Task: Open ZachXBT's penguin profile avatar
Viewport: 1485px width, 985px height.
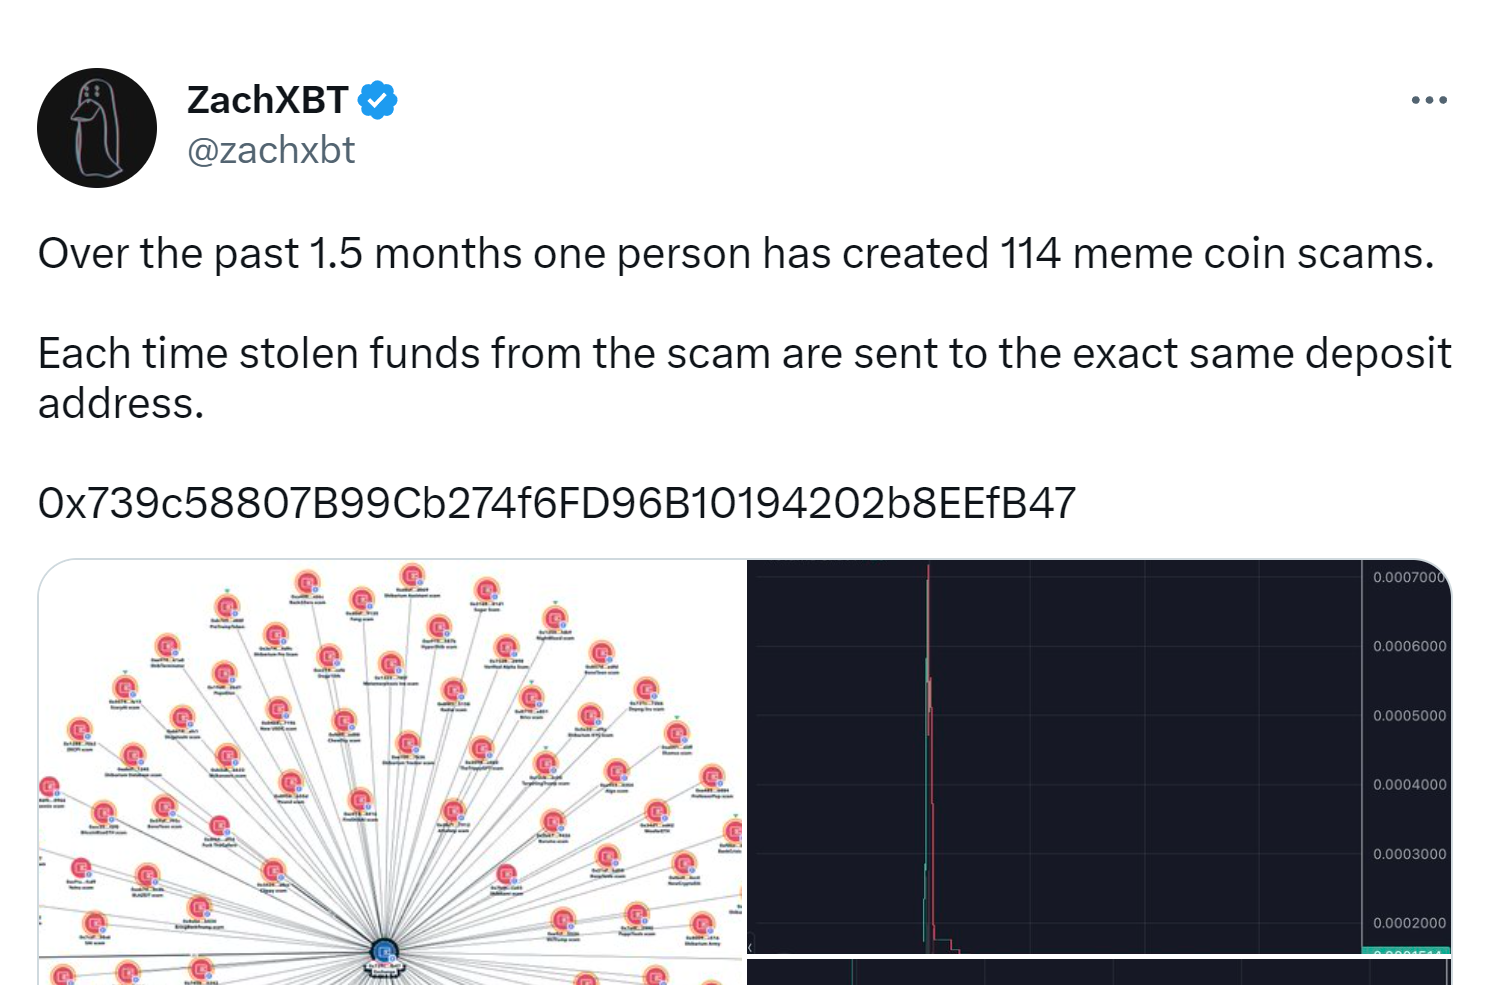Action: tap(97, 128)
